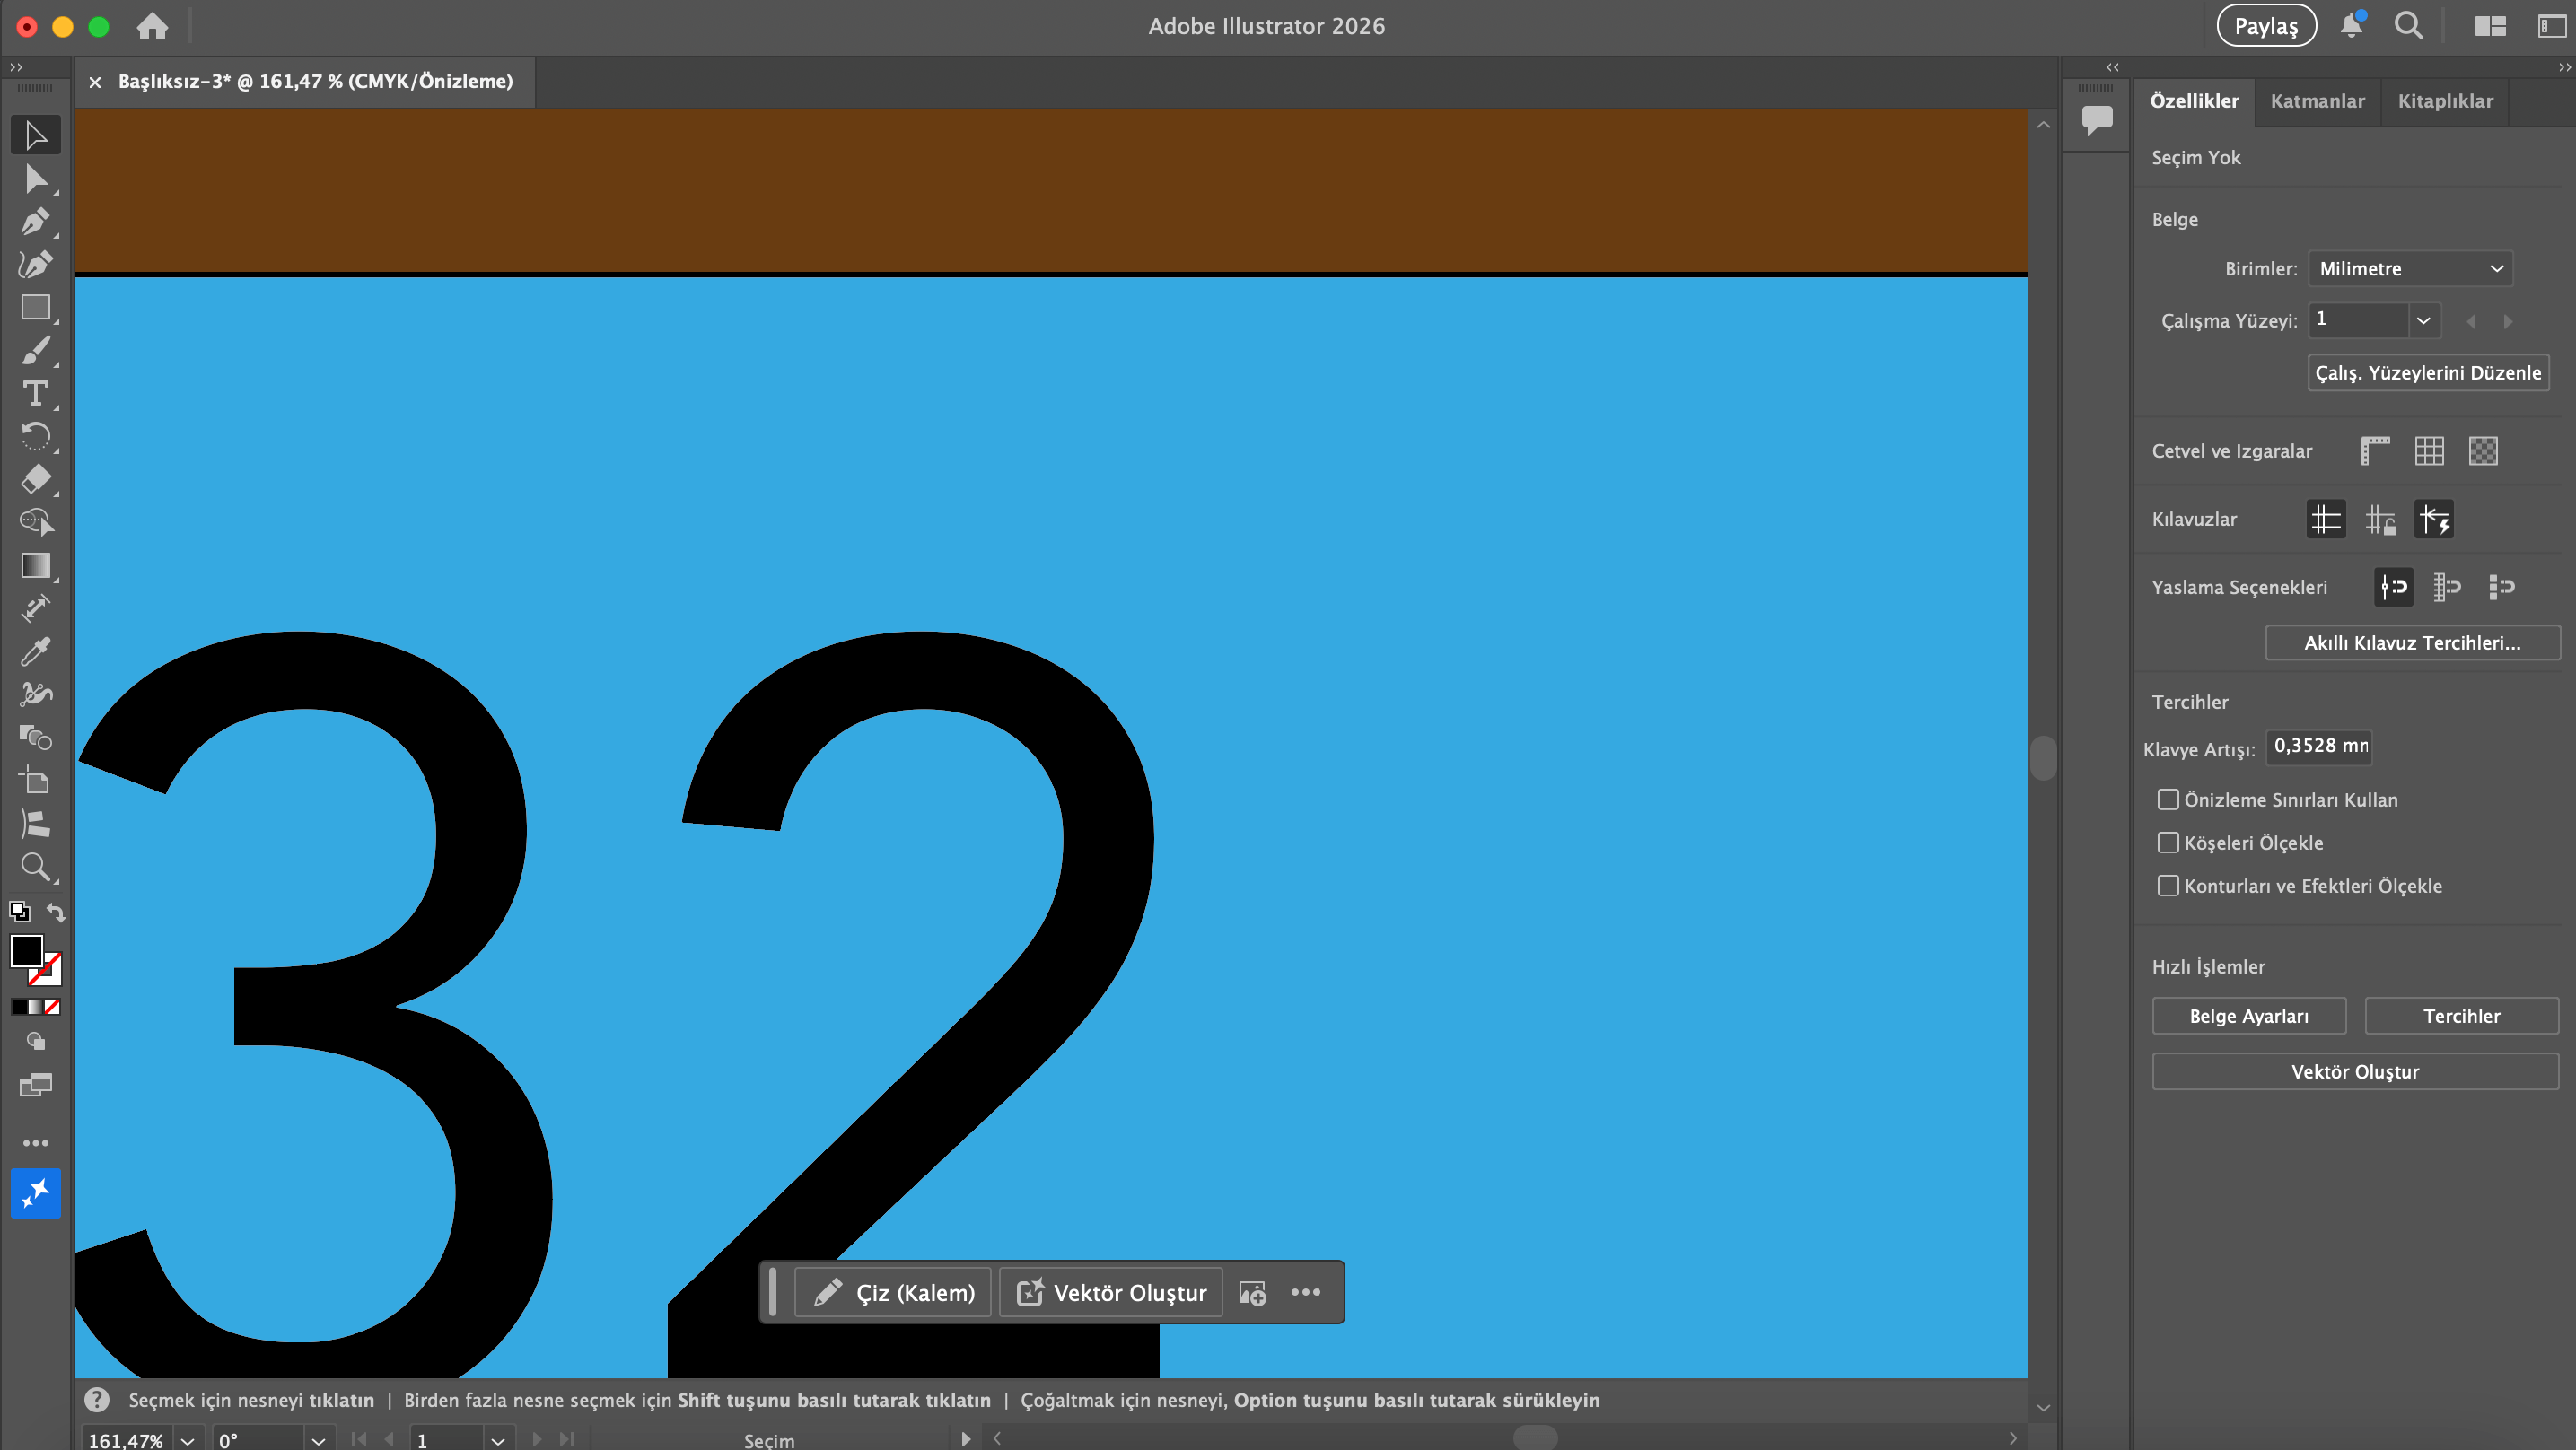The height and width of the screenshot is (1450, 2576).
Task: Show rulers icon in Cetvel ve Izgaralar
Action: 2375,451
